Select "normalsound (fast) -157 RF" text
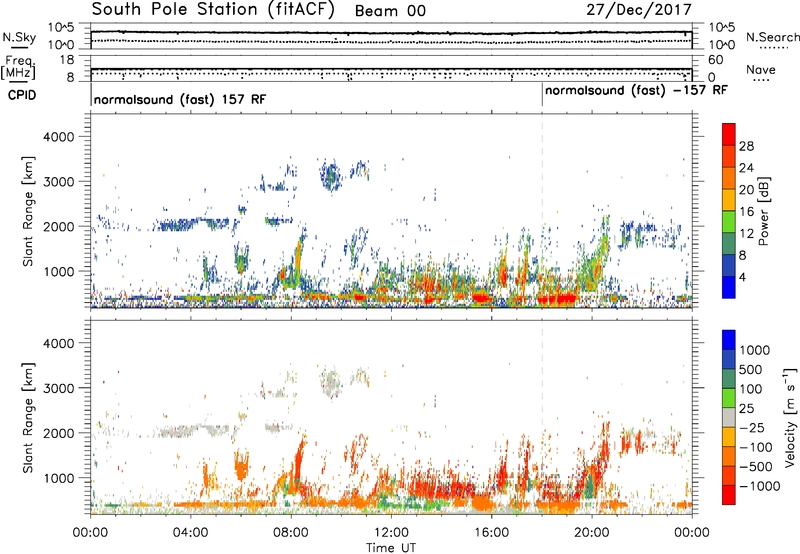 pos(636,91)
